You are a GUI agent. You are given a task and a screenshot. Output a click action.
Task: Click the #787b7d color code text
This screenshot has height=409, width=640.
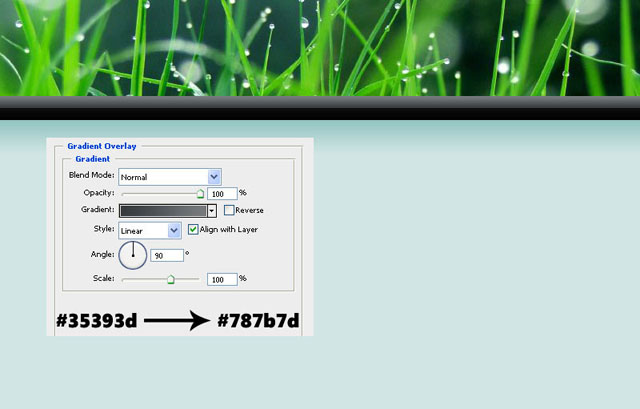click(258, 321)
